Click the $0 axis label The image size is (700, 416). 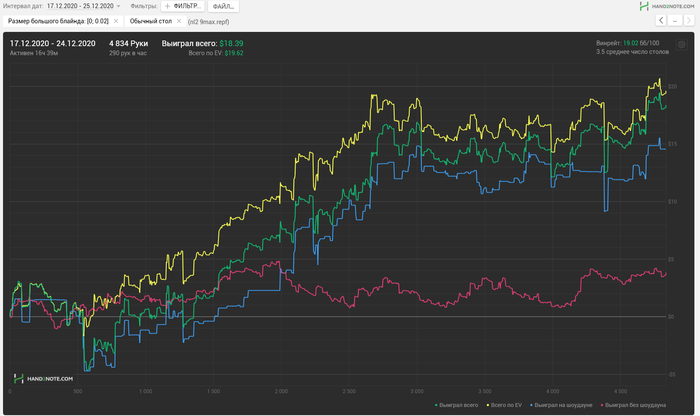pos(671,317)
